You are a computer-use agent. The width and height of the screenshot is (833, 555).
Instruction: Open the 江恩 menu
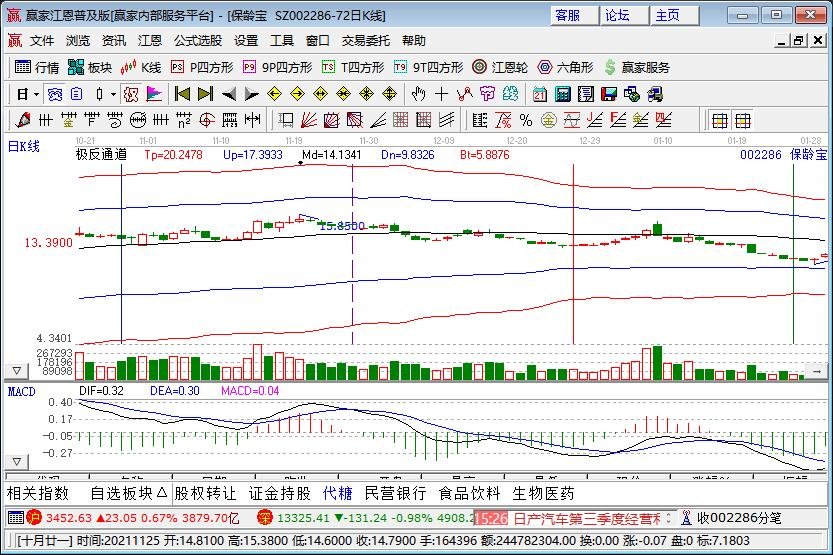[150, 40]
